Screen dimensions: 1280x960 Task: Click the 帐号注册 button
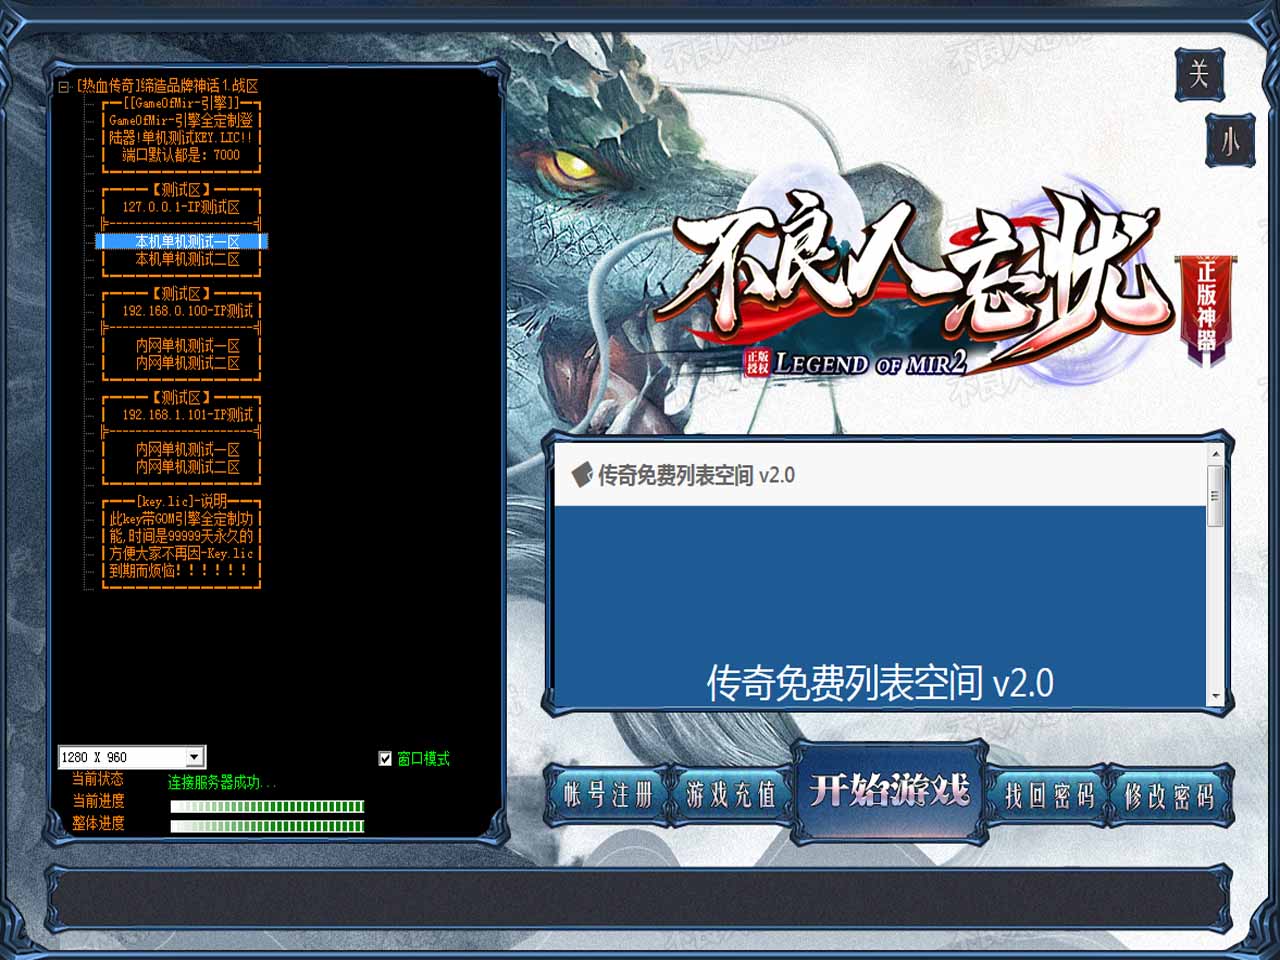coord(606,795)
